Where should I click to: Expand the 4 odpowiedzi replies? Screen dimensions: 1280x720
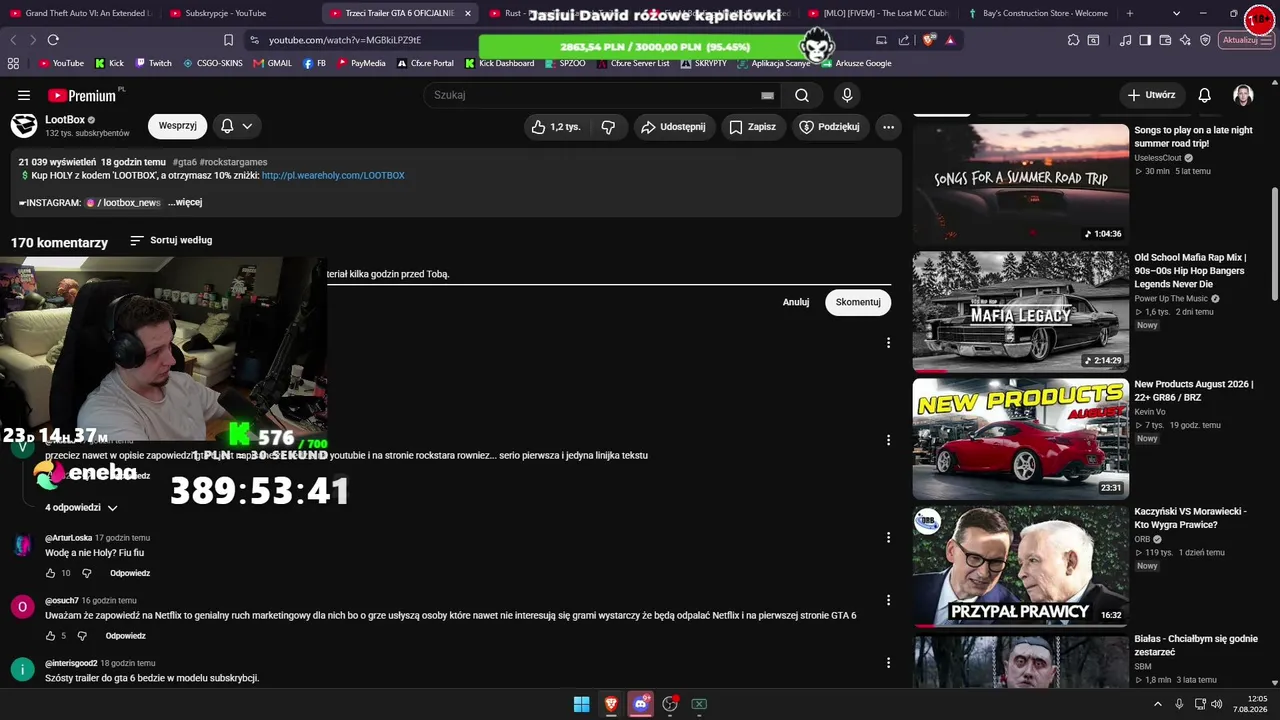point(82,508)
